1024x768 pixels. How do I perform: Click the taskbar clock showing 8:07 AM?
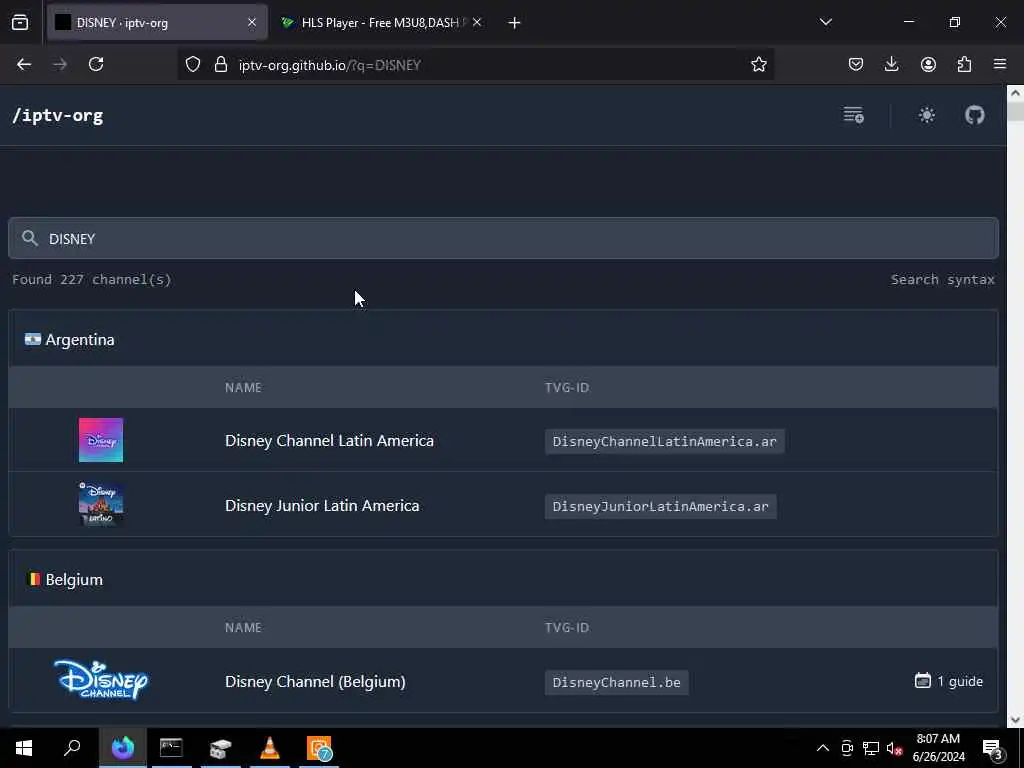938,748
